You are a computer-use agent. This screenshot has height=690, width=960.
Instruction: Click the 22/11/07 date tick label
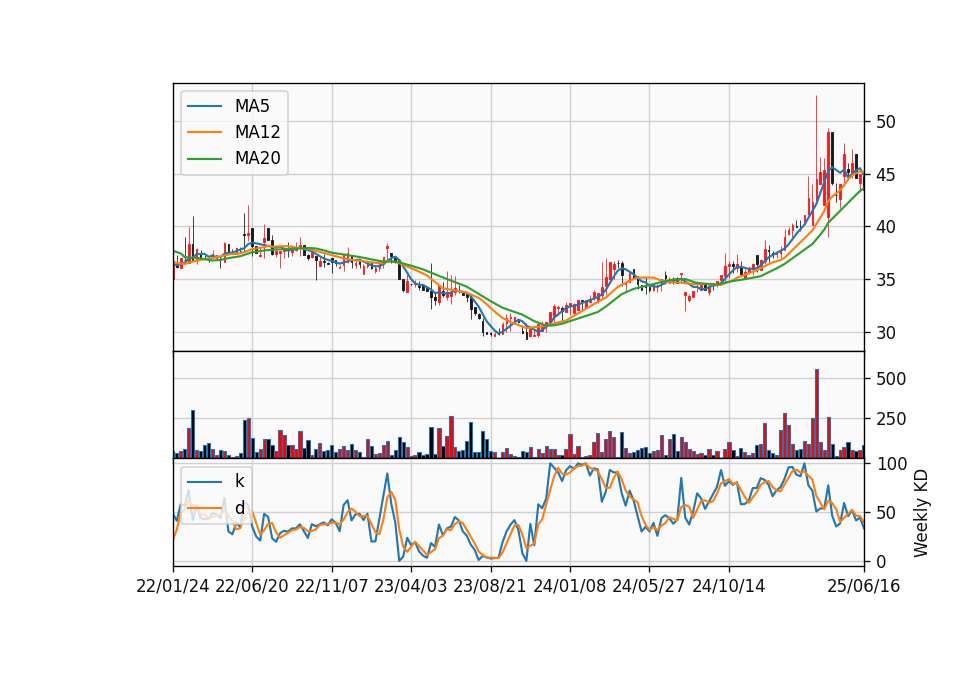pyautogui.click(x=332, y=586)
